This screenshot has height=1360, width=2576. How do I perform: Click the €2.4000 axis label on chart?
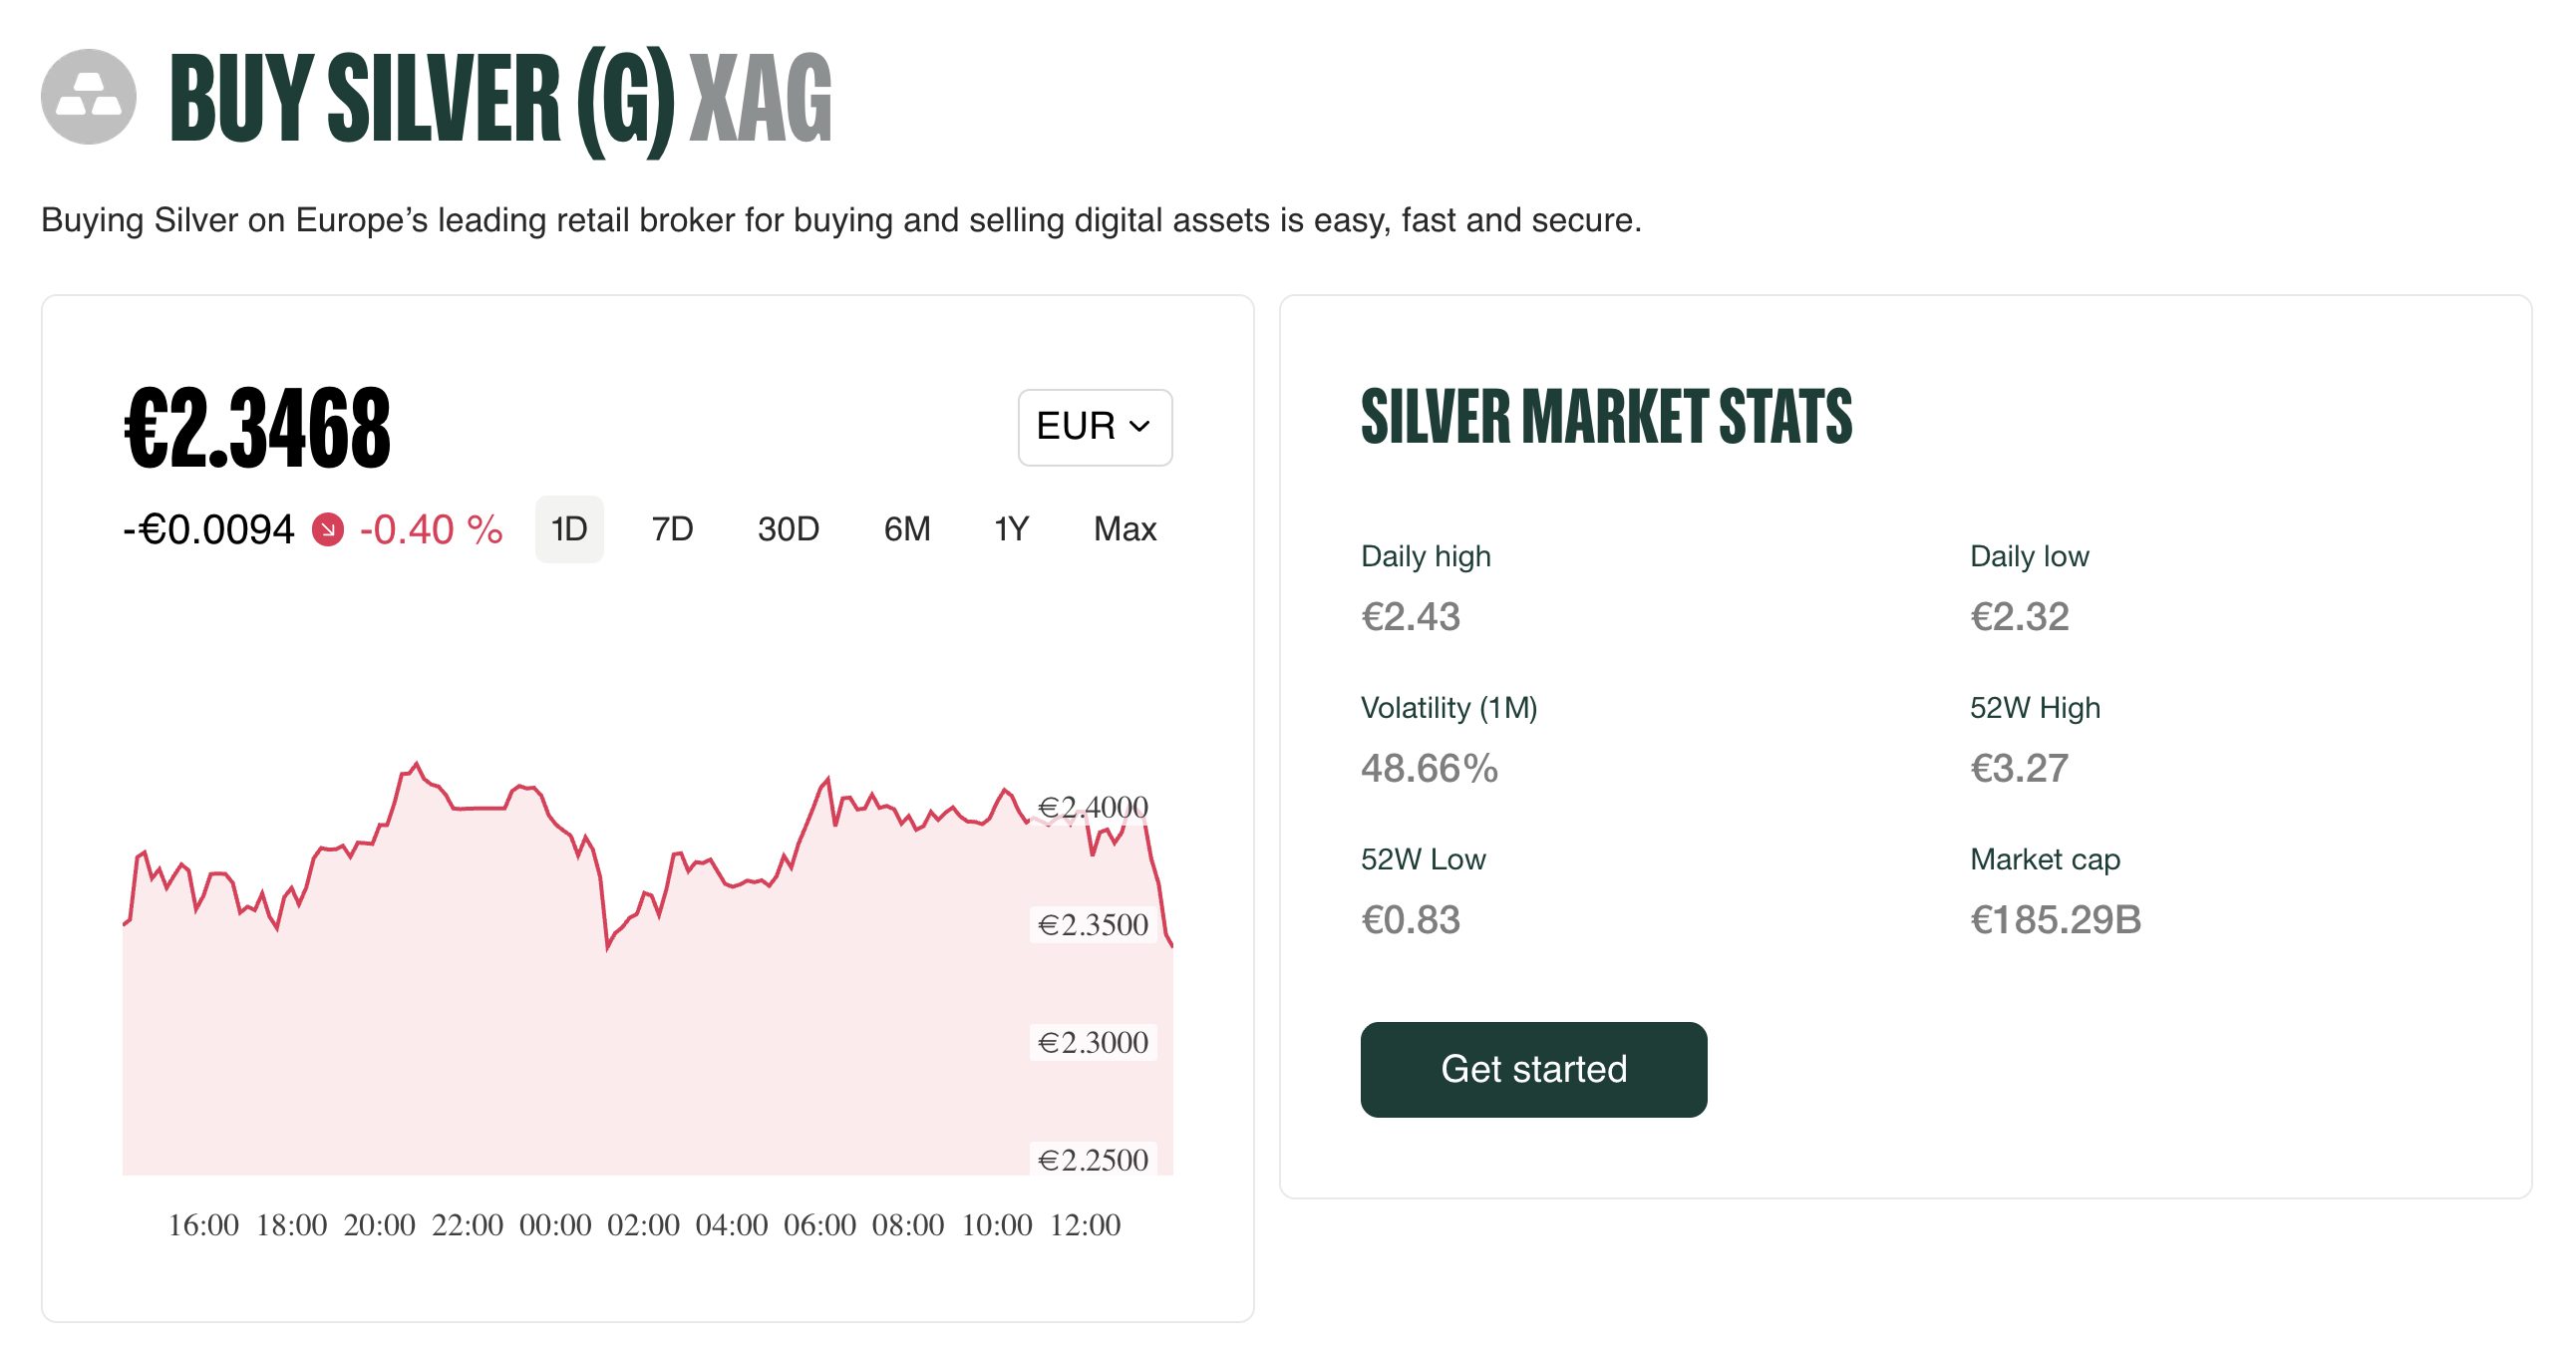(1094, 806)
